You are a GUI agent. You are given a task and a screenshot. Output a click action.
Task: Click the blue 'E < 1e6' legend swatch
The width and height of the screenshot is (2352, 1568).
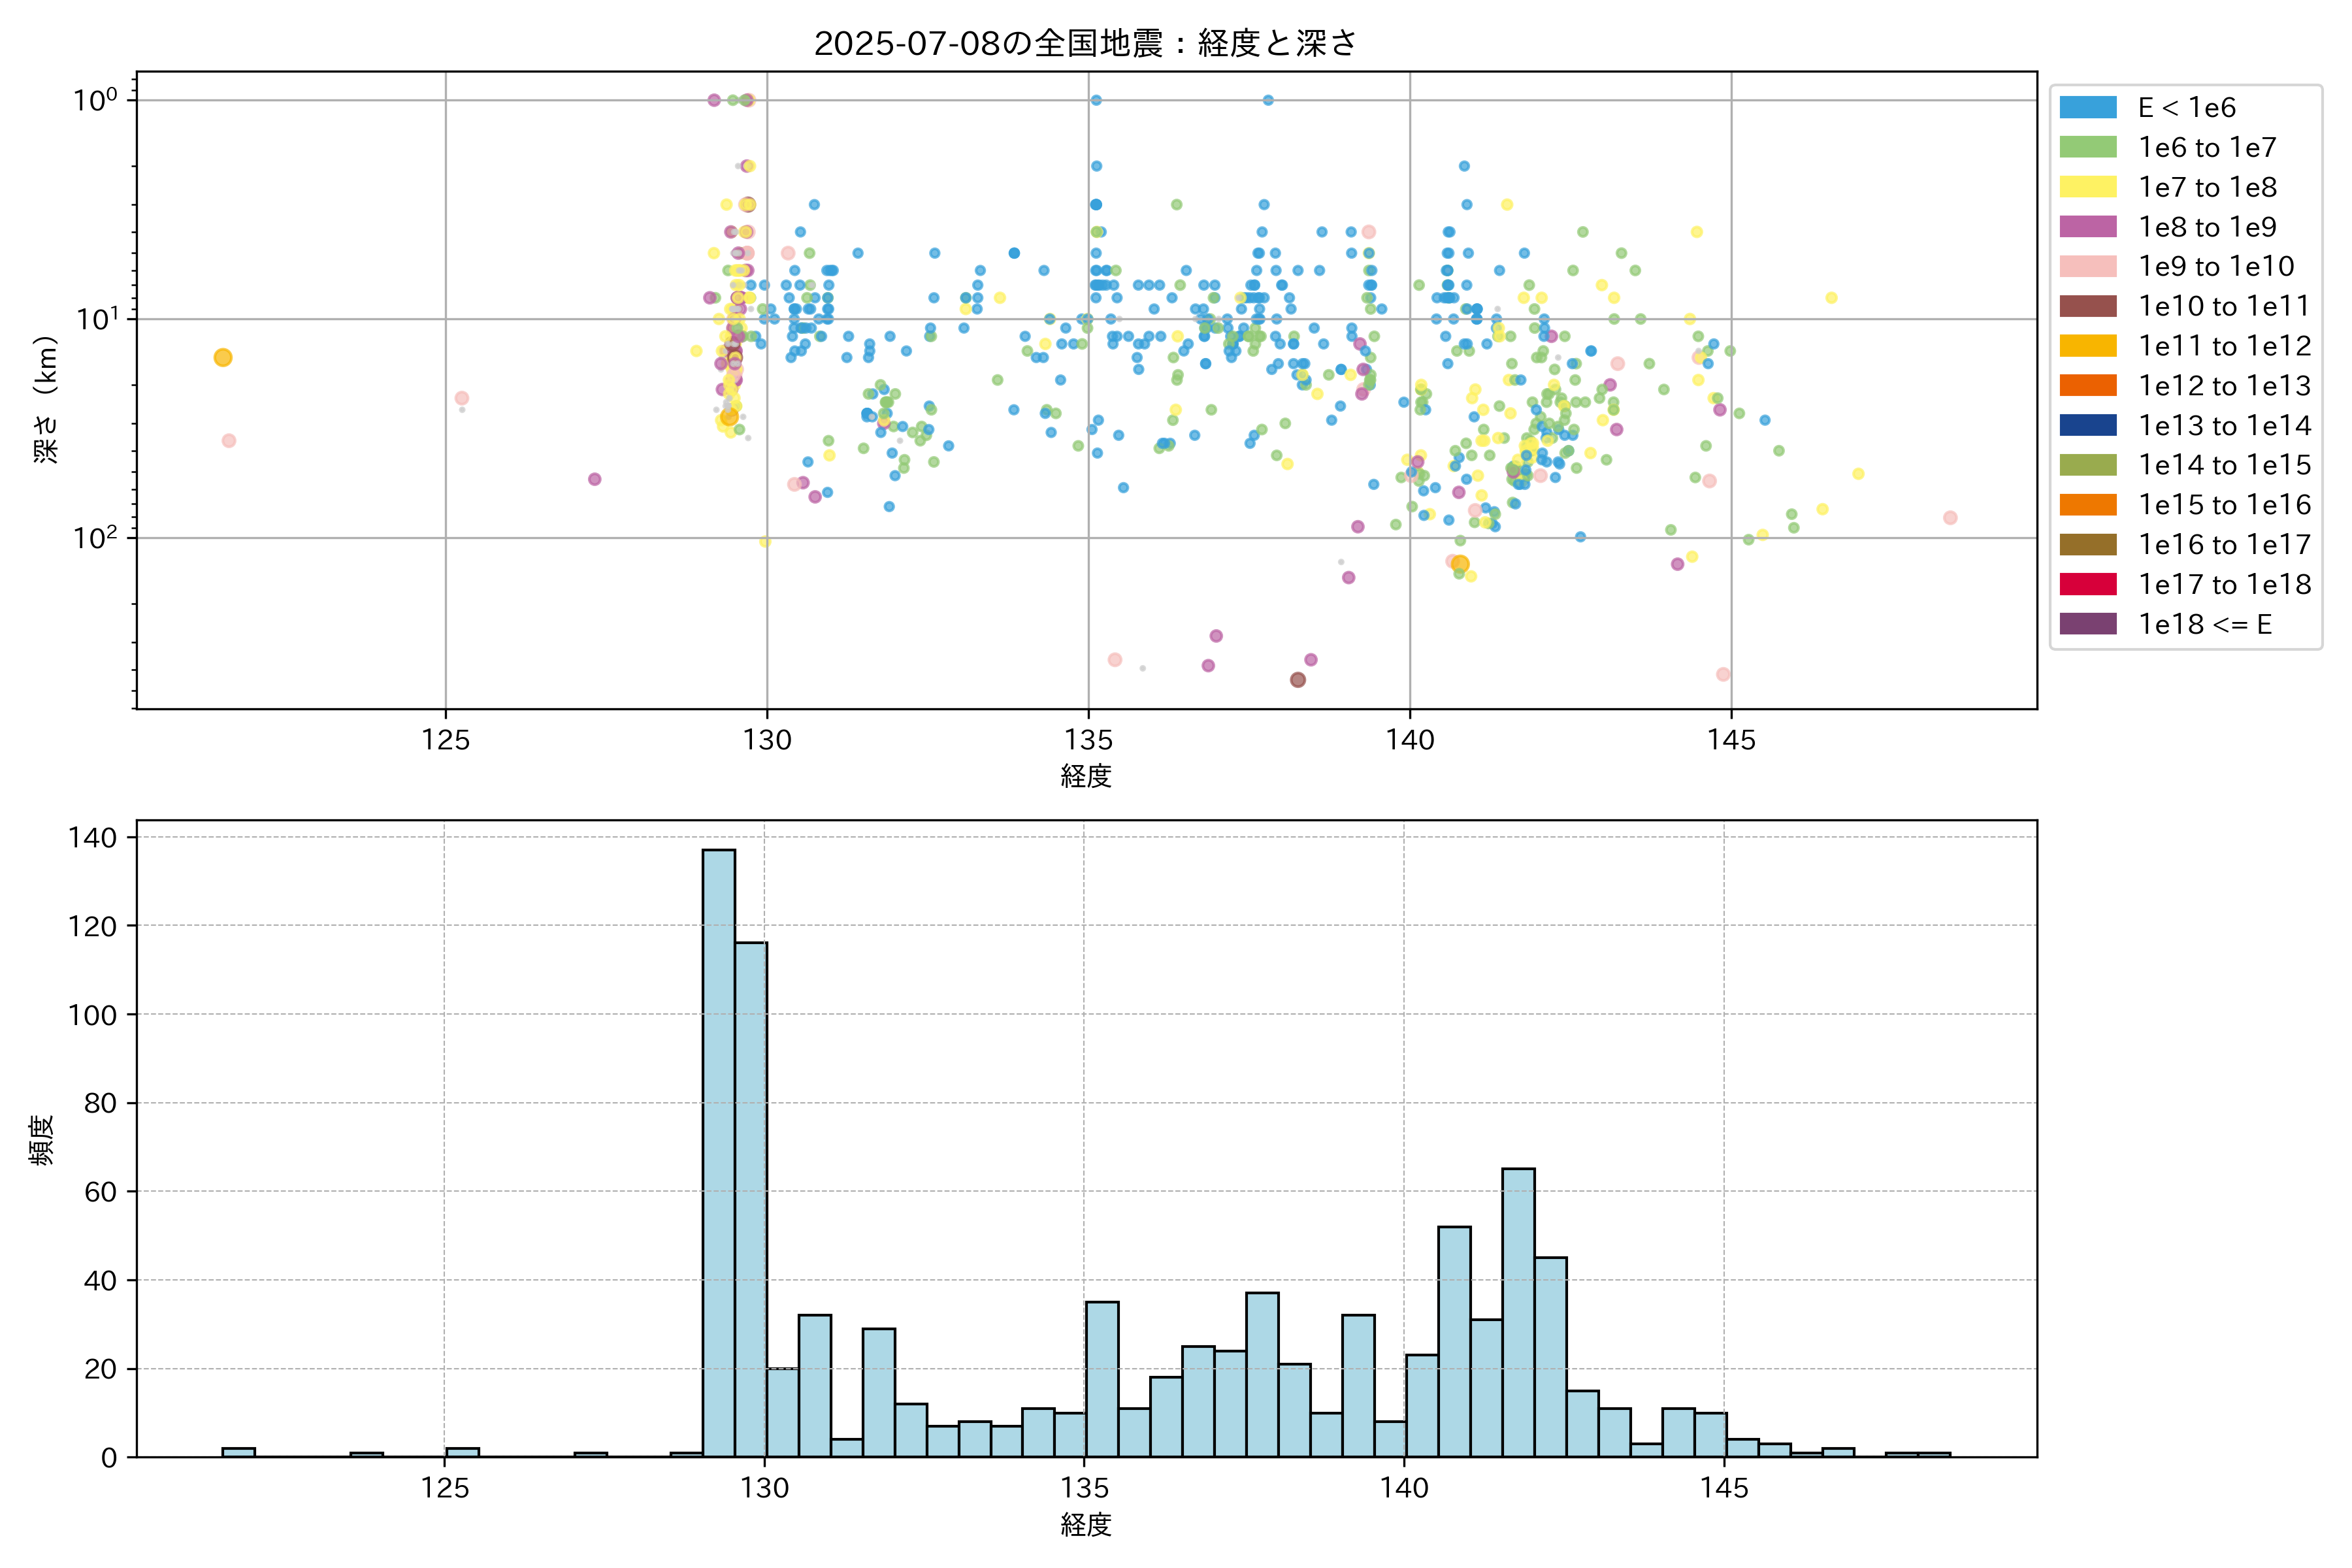[2087, 107]
